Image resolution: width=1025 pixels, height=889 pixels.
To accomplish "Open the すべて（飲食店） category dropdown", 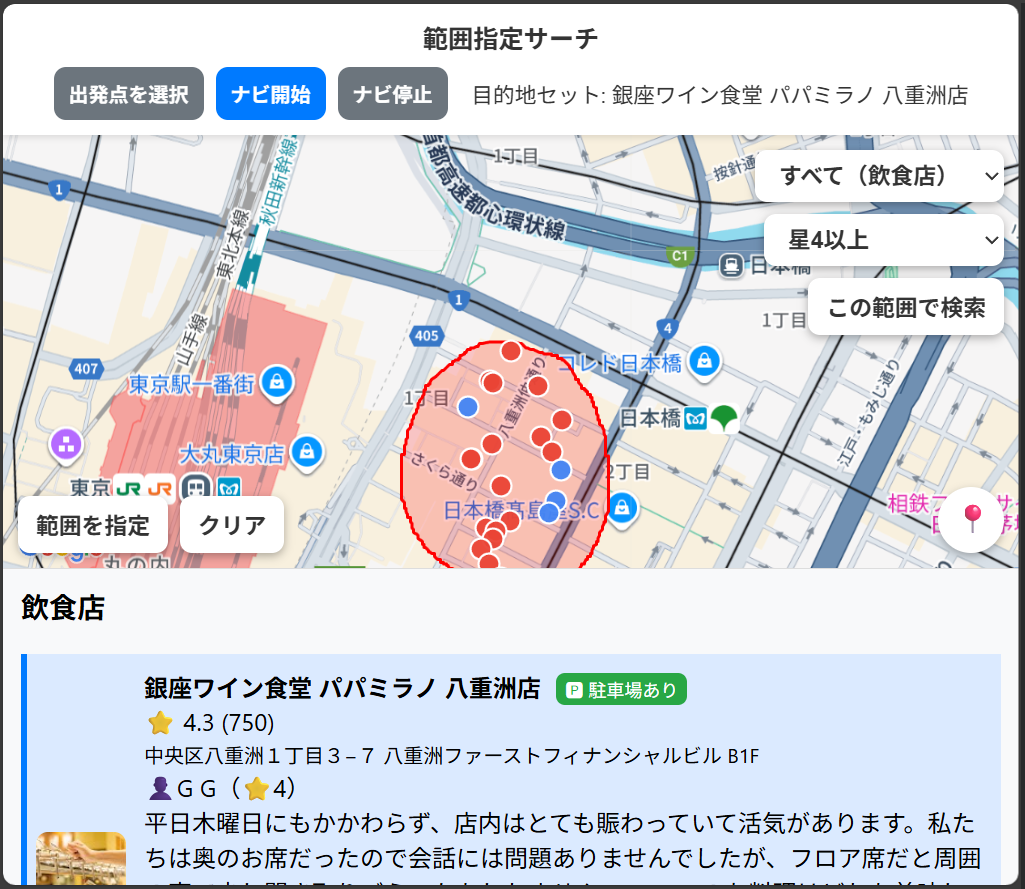I will (879, 176).
